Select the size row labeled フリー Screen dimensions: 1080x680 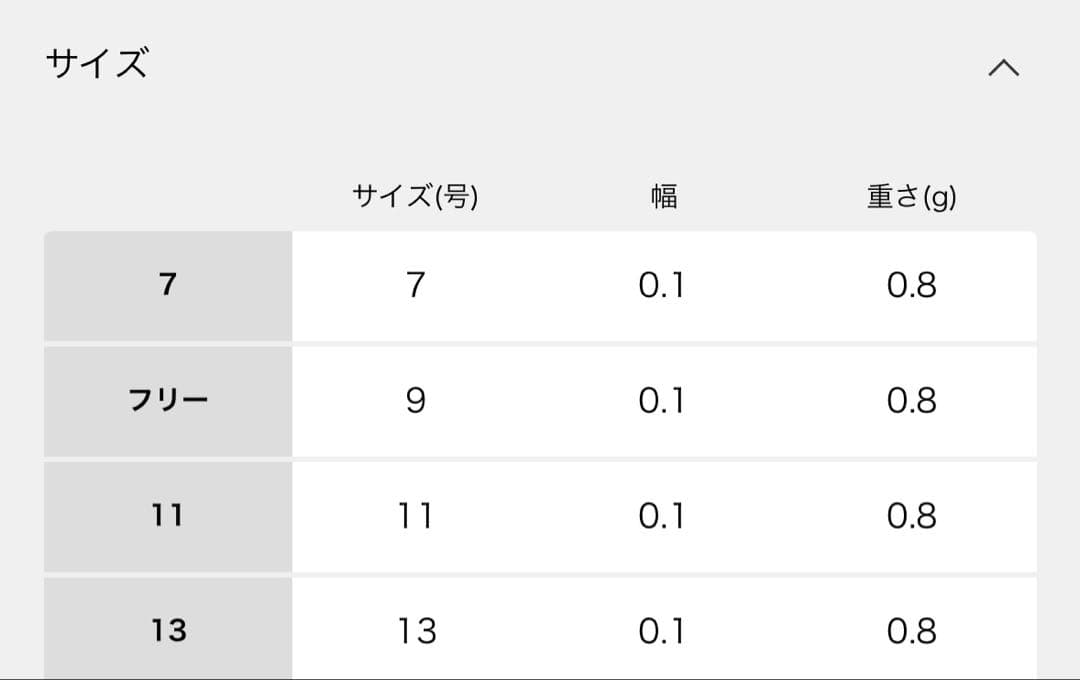click(x=166, y=401)
